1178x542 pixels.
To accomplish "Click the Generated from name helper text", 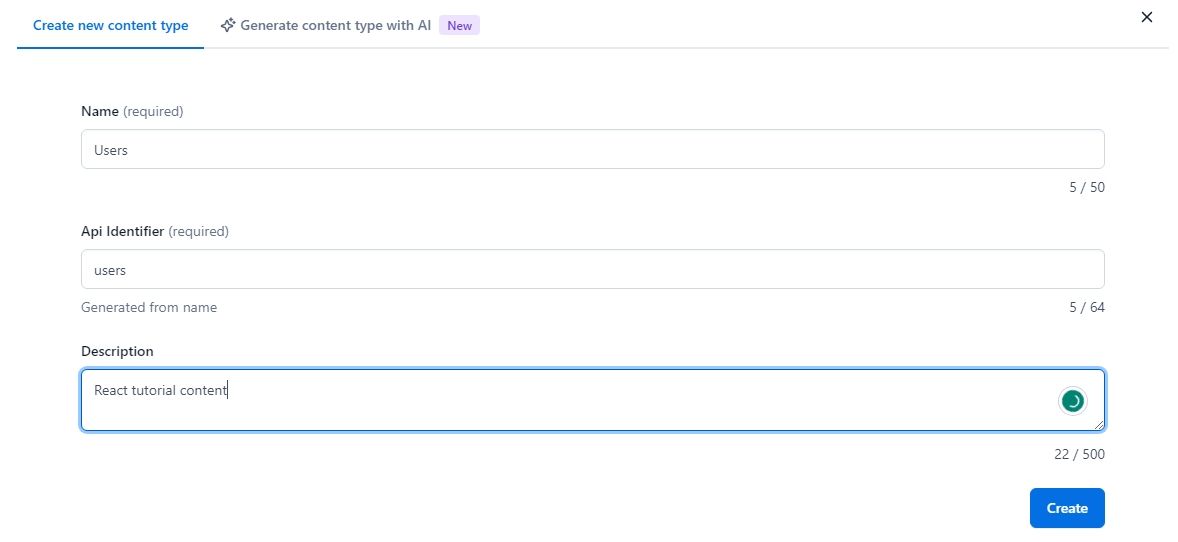I will pyautogui.click(x=149, y=307).
